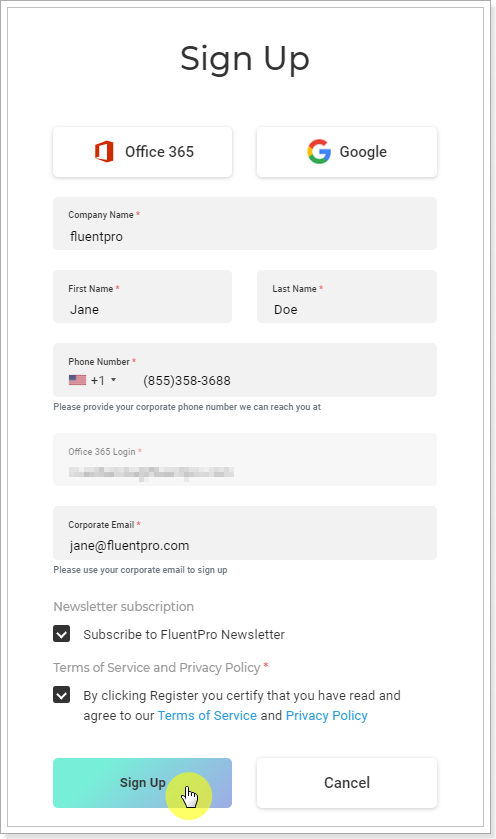
Task: Focus the First Name field containing Jane
Action: click(x=142, y=296)
